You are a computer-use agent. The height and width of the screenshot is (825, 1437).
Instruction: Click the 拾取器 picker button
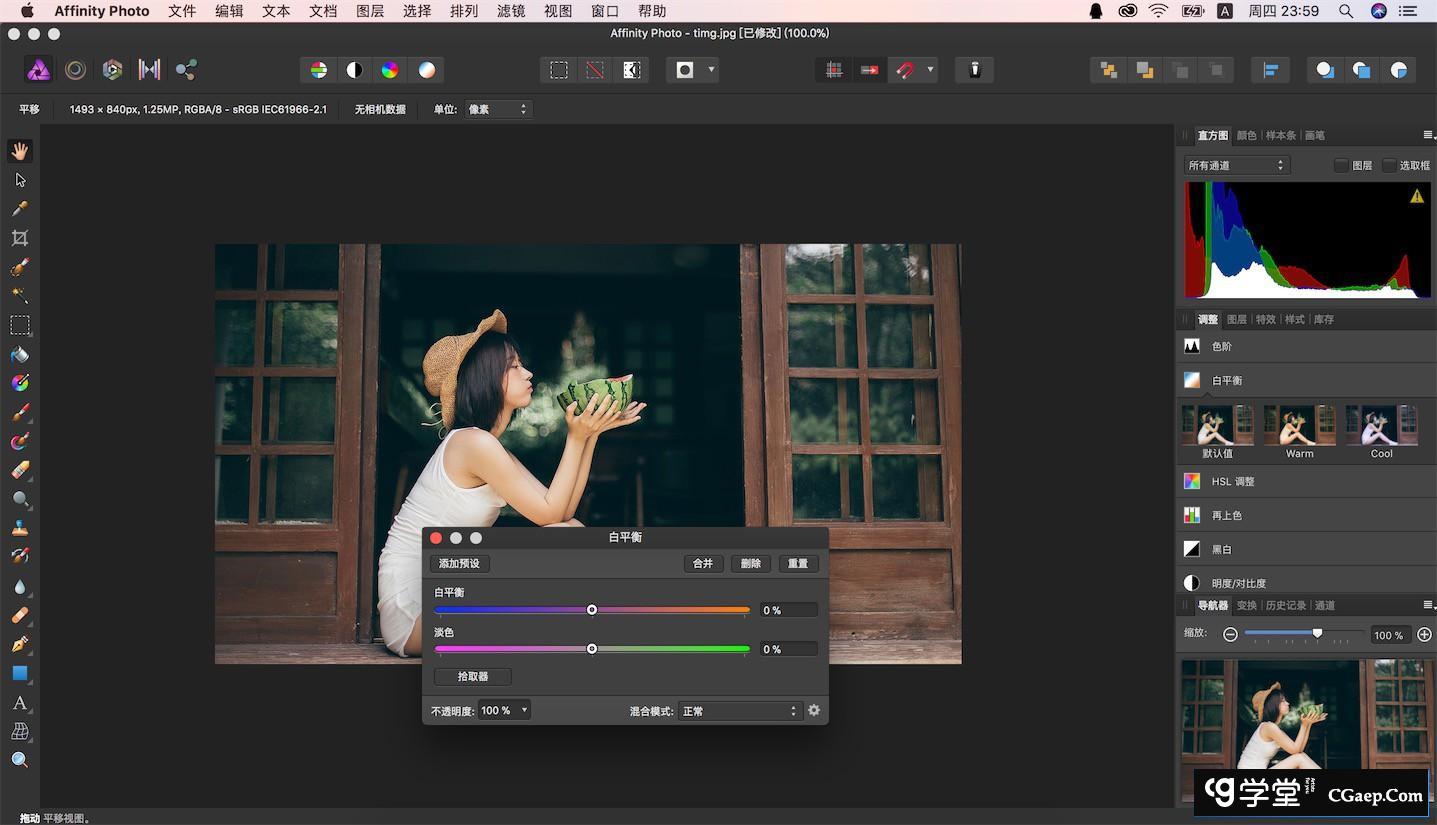pos(472,676)
